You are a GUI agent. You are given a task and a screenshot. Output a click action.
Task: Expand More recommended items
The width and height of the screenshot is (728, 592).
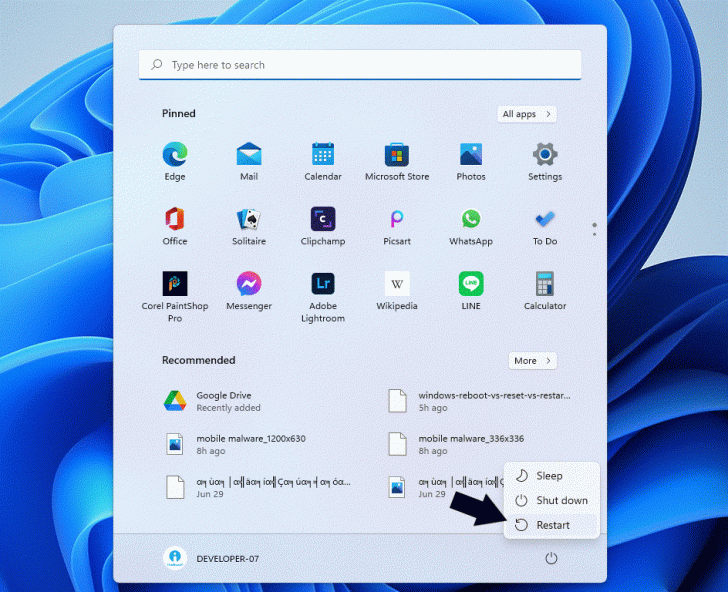coord(533,360)
